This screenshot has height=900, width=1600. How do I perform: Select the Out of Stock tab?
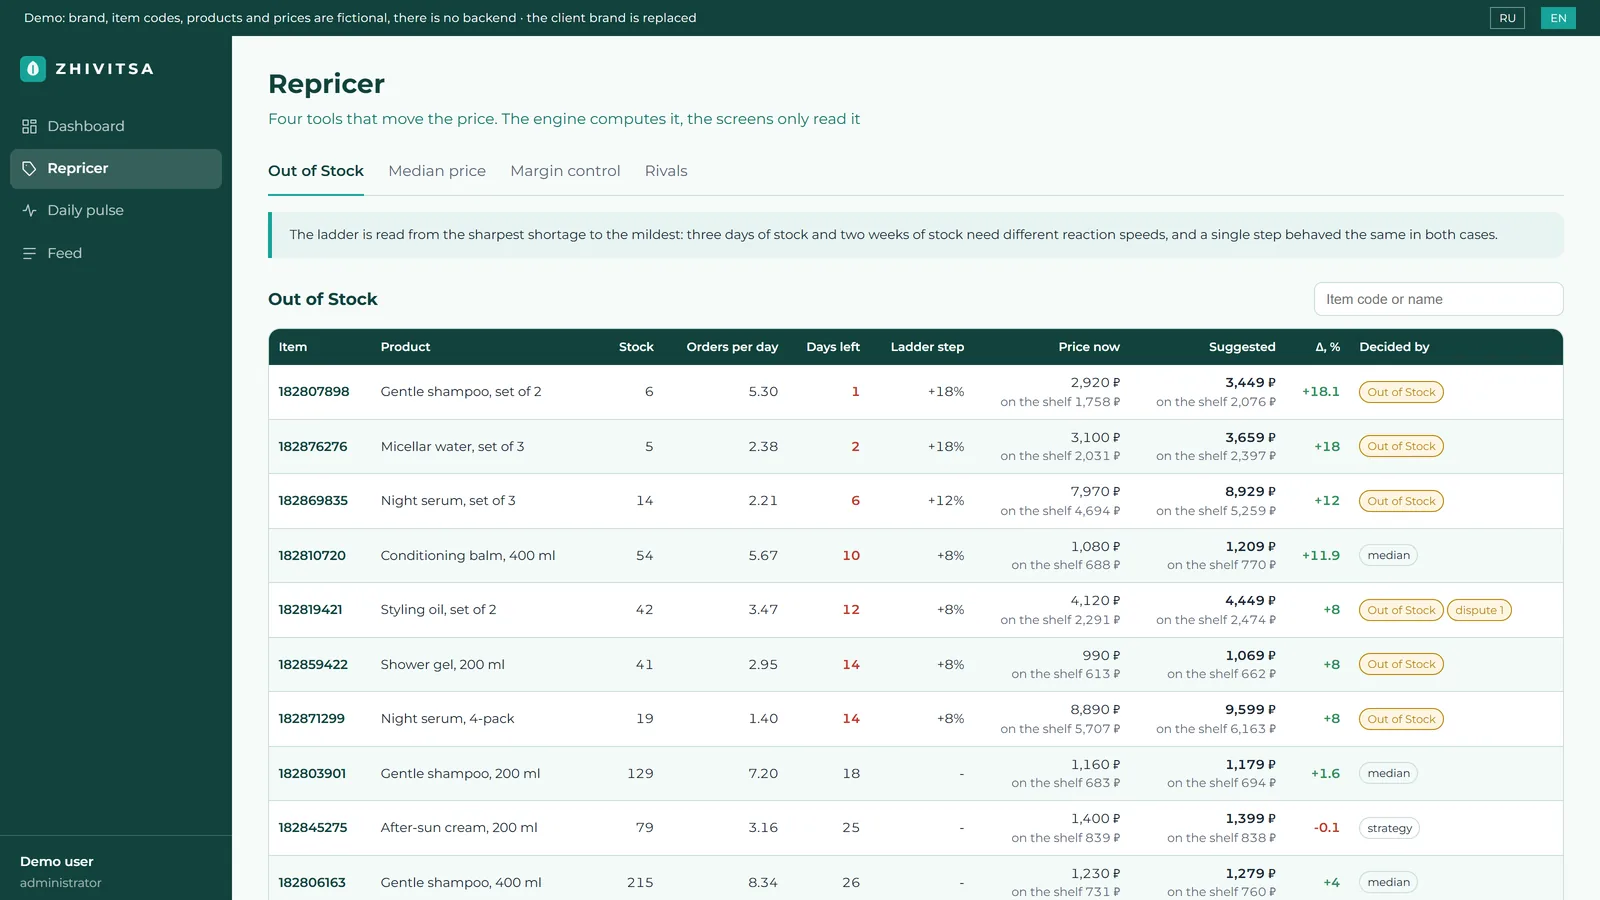click(316, 171)
